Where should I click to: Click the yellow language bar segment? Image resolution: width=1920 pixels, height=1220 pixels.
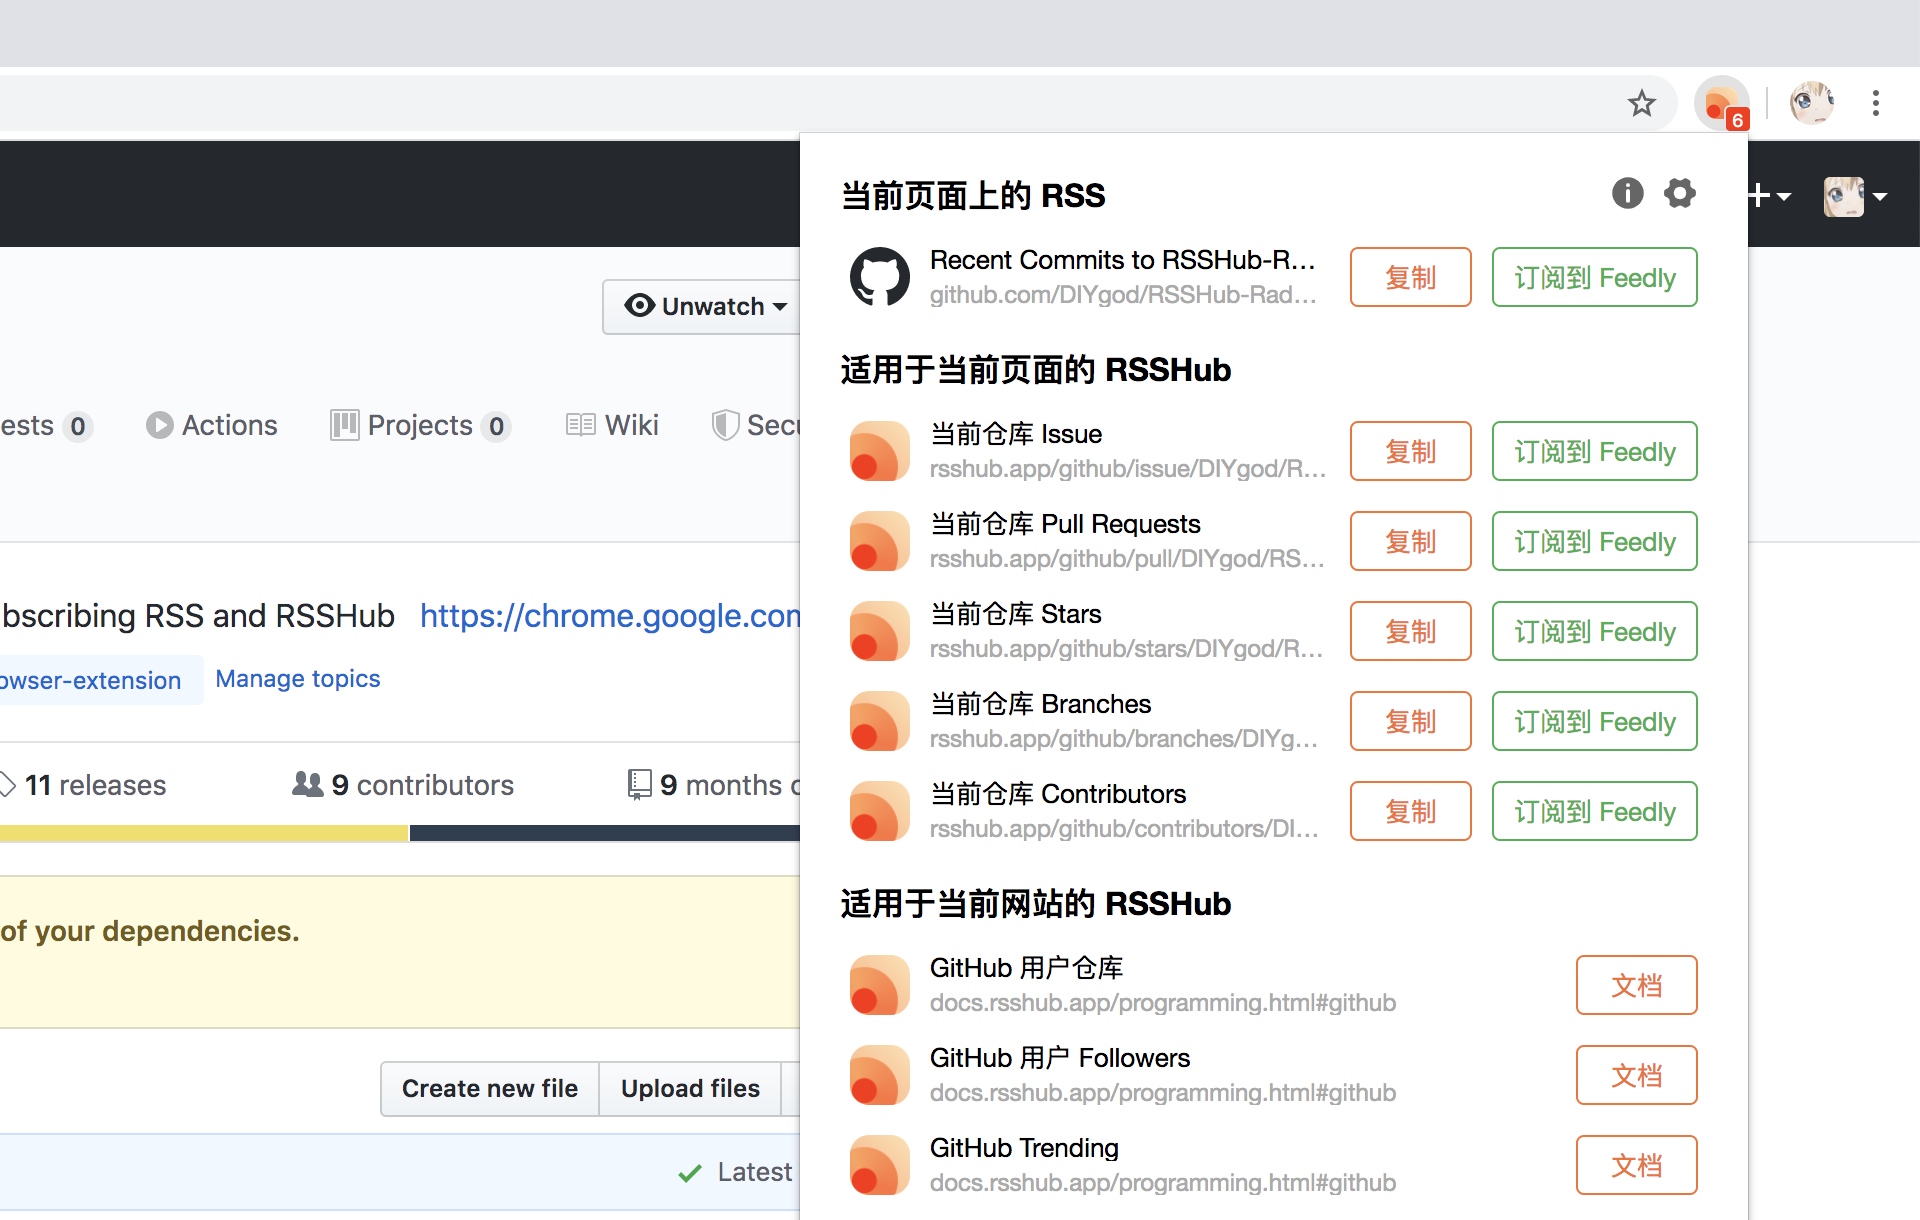204,833
